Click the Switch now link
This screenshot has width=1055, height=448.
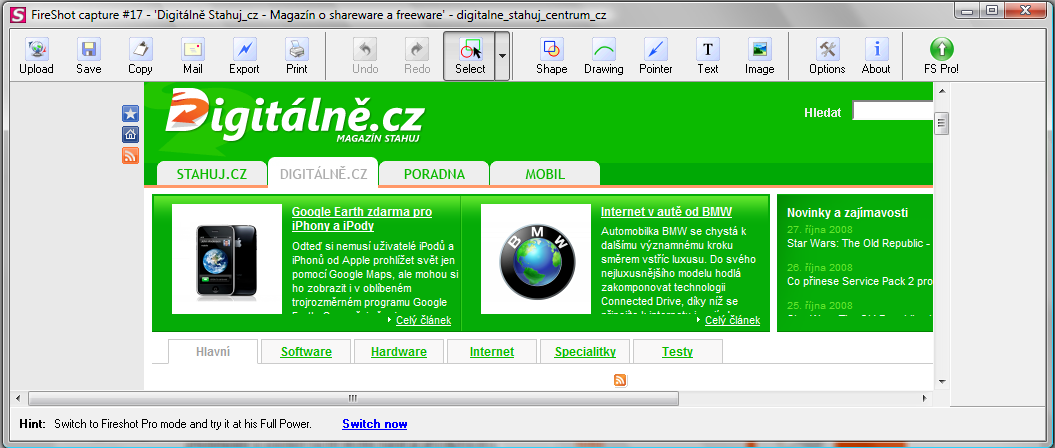pos(375,424)
